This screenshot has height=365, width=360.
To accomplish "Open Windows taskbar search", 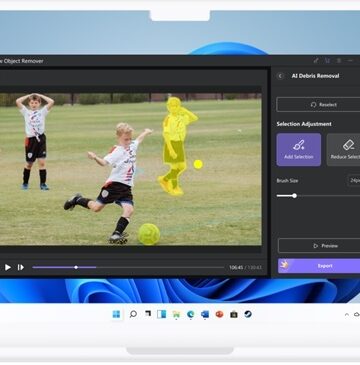I will (x=133, y=314).
